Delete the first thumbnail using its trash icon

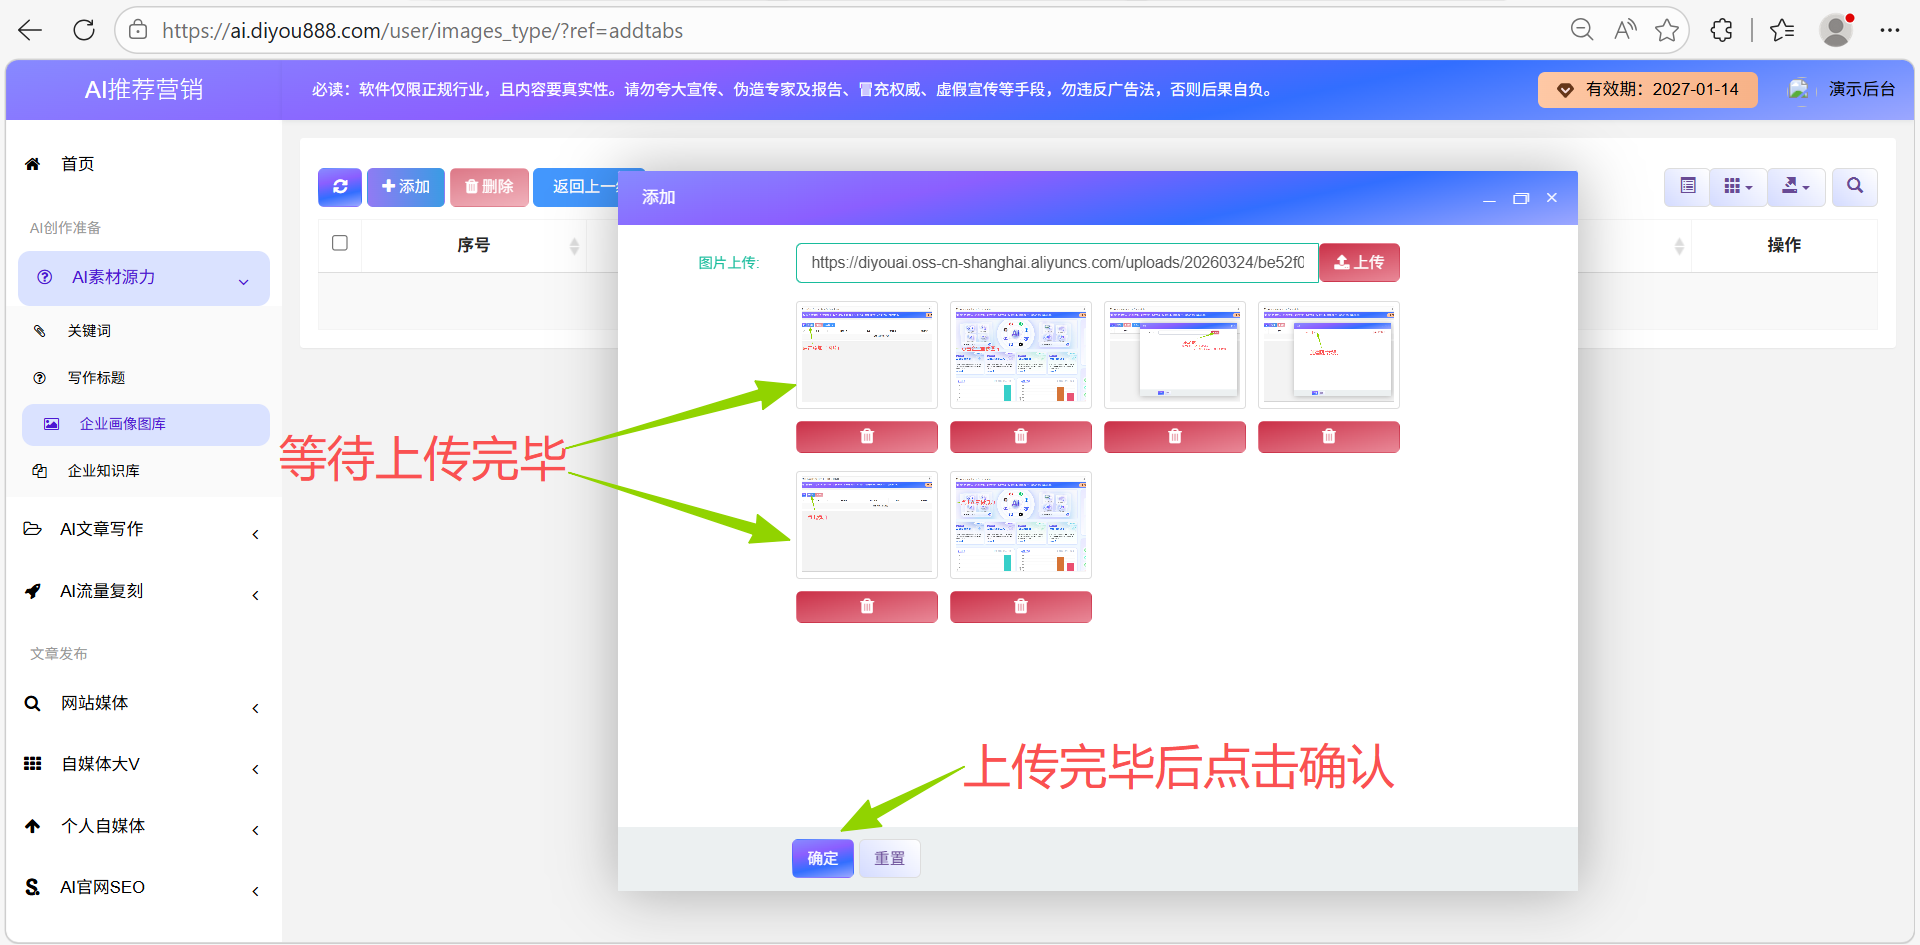pos(866,437)
